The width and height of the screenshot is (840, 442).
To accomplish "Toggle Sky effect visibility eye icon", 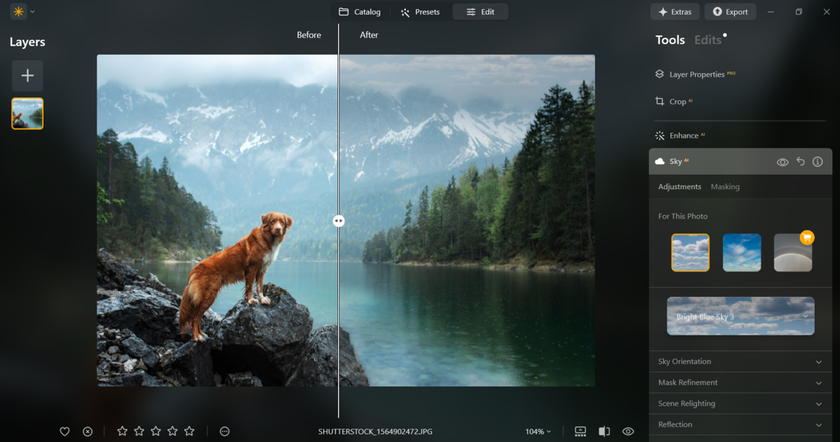I will [783, 162].
